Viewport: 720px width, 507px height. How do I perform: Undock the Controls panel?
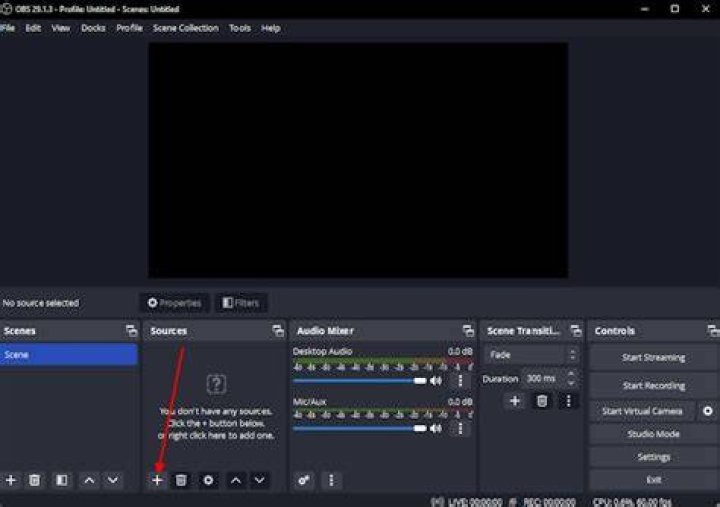713,331
